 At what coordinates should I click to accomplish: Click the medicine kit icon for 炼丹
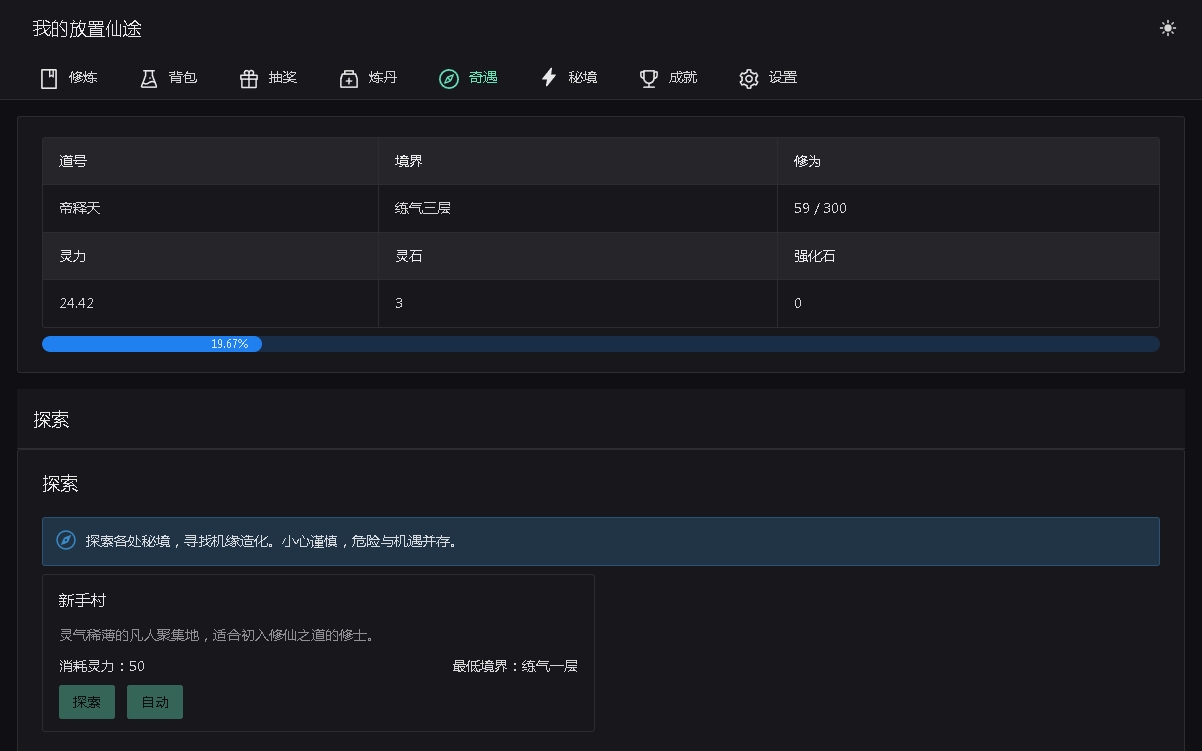click(x=349, y=78)
